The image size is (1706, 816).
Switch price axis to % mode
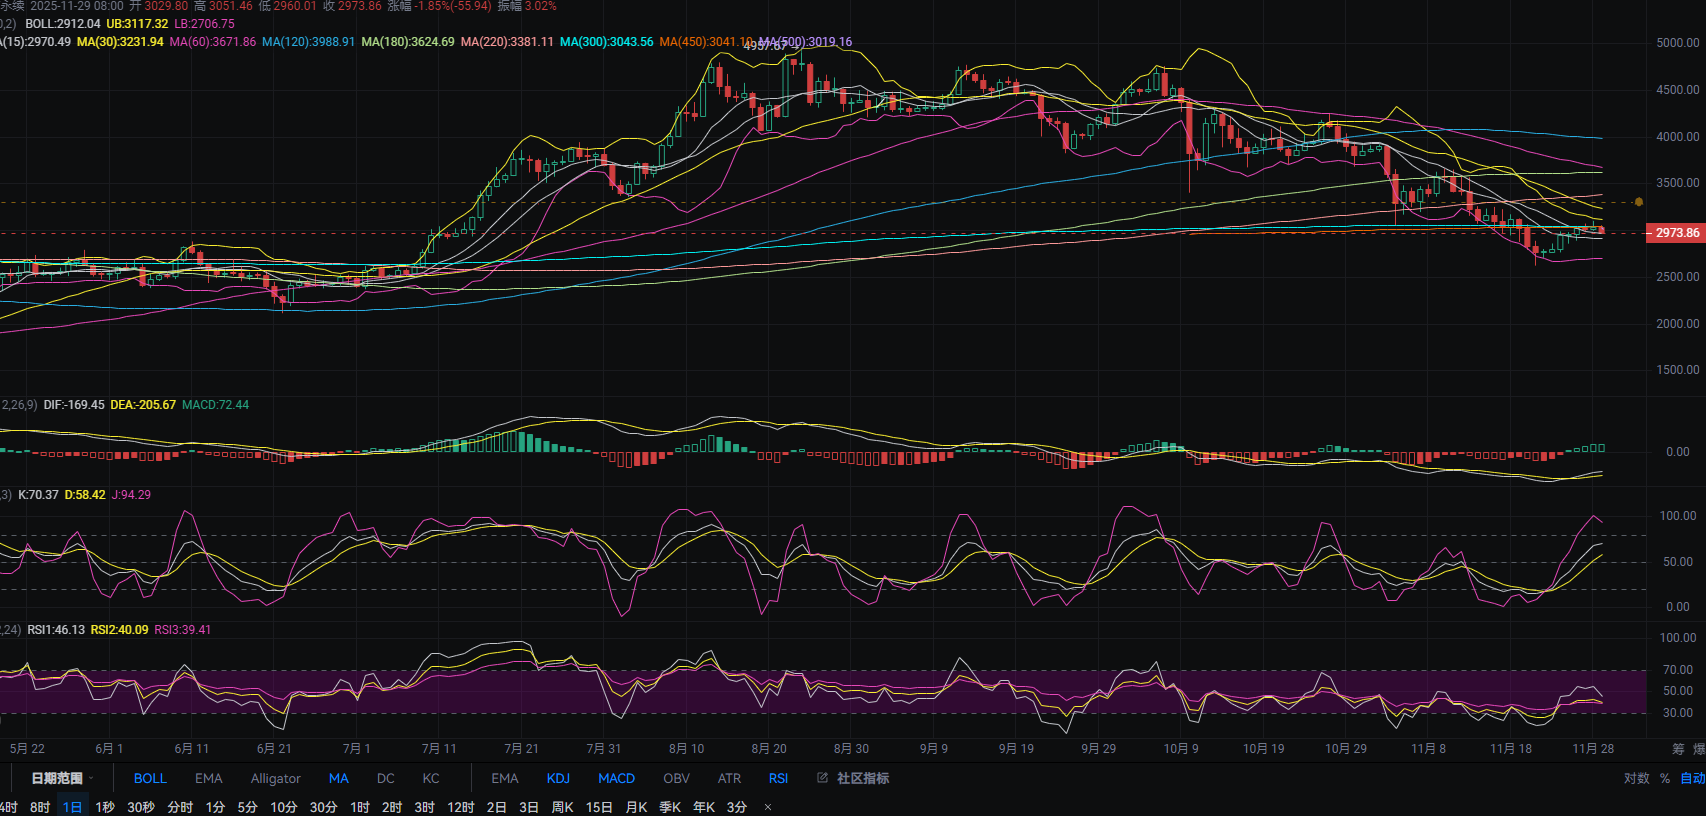point(1665,778)
